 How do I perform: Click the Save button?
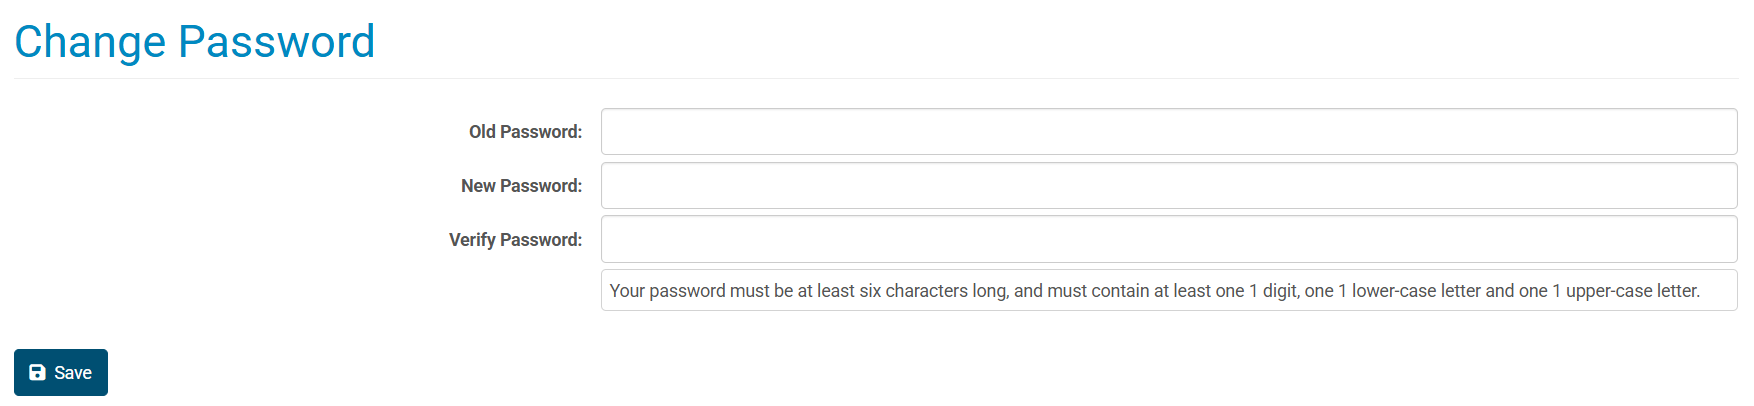click(61, 372)
